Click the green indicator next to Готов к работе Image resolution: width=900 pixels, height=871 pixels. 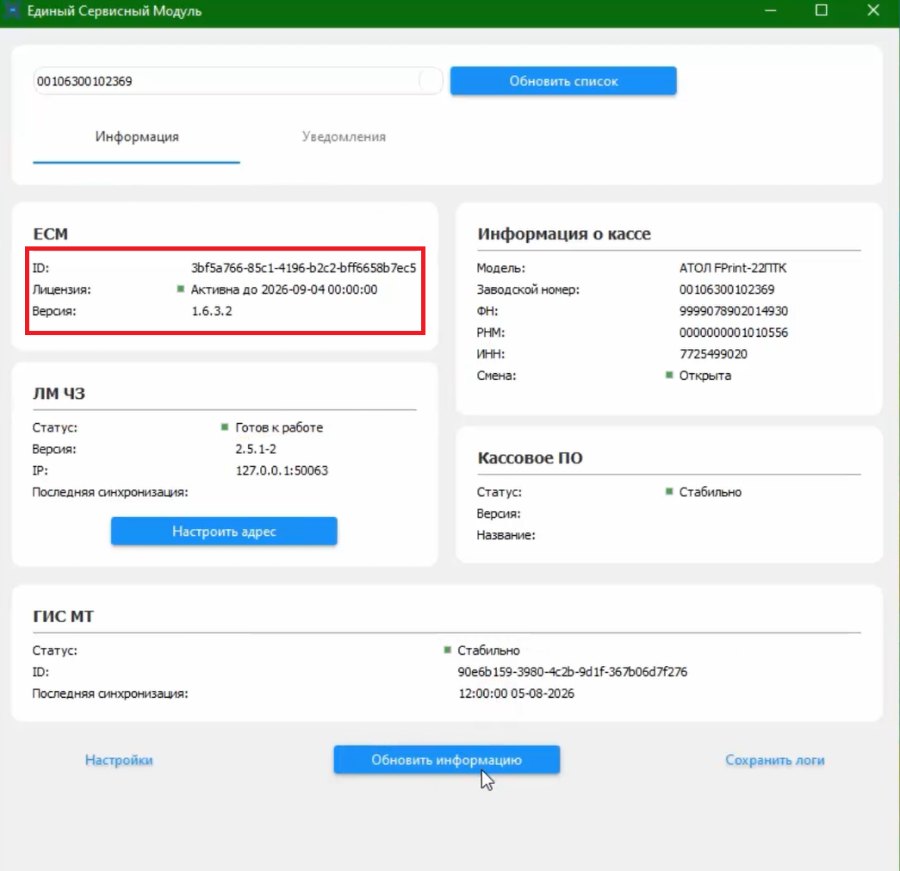click(224, 427)
